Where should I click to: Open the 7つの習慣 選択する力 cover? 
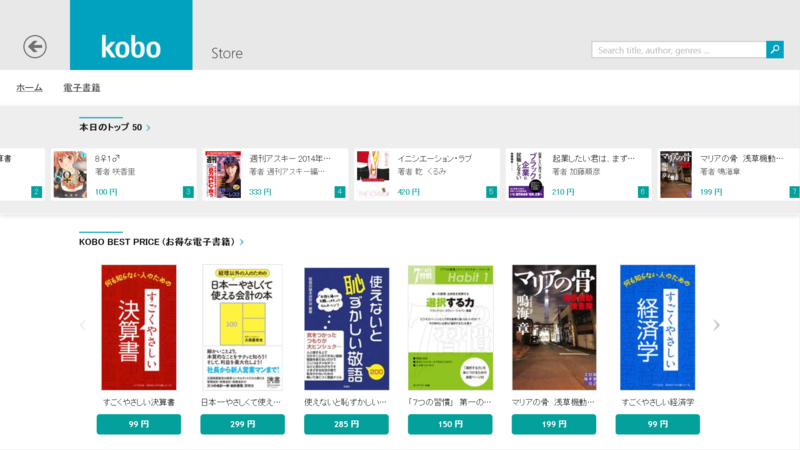tap(451, 328)
